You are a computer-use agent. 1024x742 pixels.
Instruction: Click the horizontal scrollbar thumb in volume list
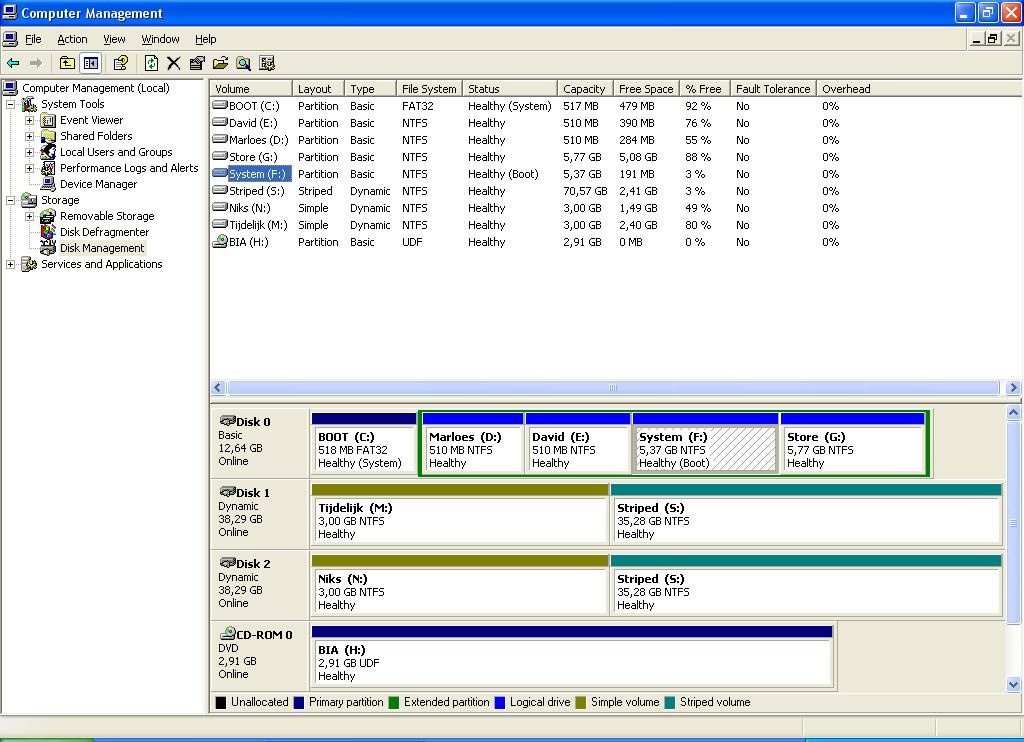613,387
